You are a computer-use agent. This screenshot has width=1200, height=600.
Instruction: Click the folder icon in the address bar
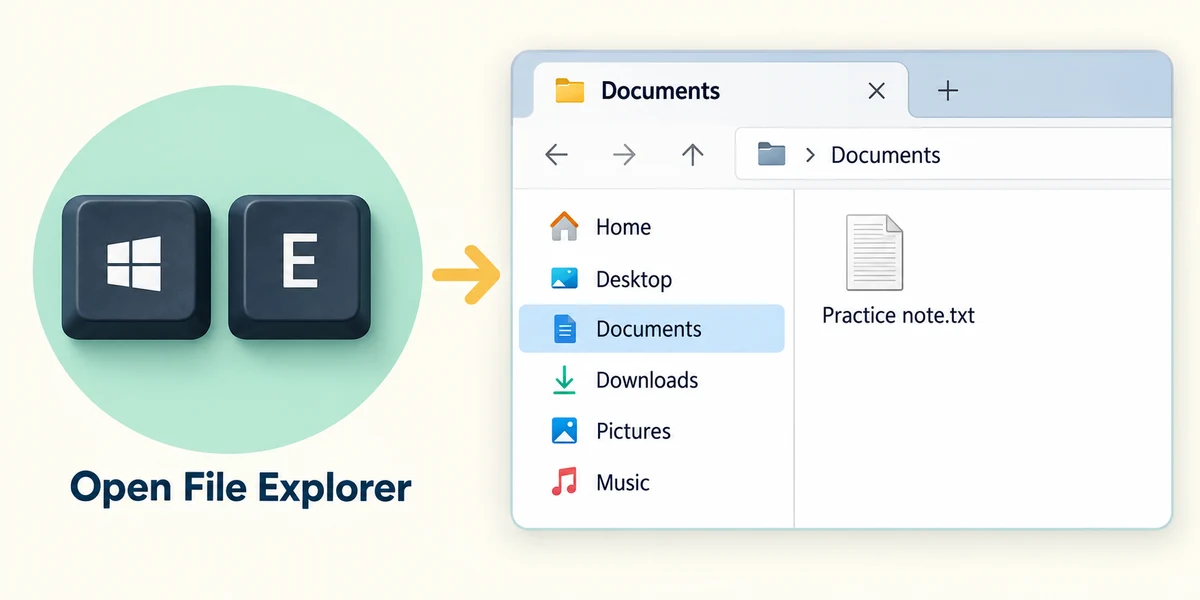[771, 154]
